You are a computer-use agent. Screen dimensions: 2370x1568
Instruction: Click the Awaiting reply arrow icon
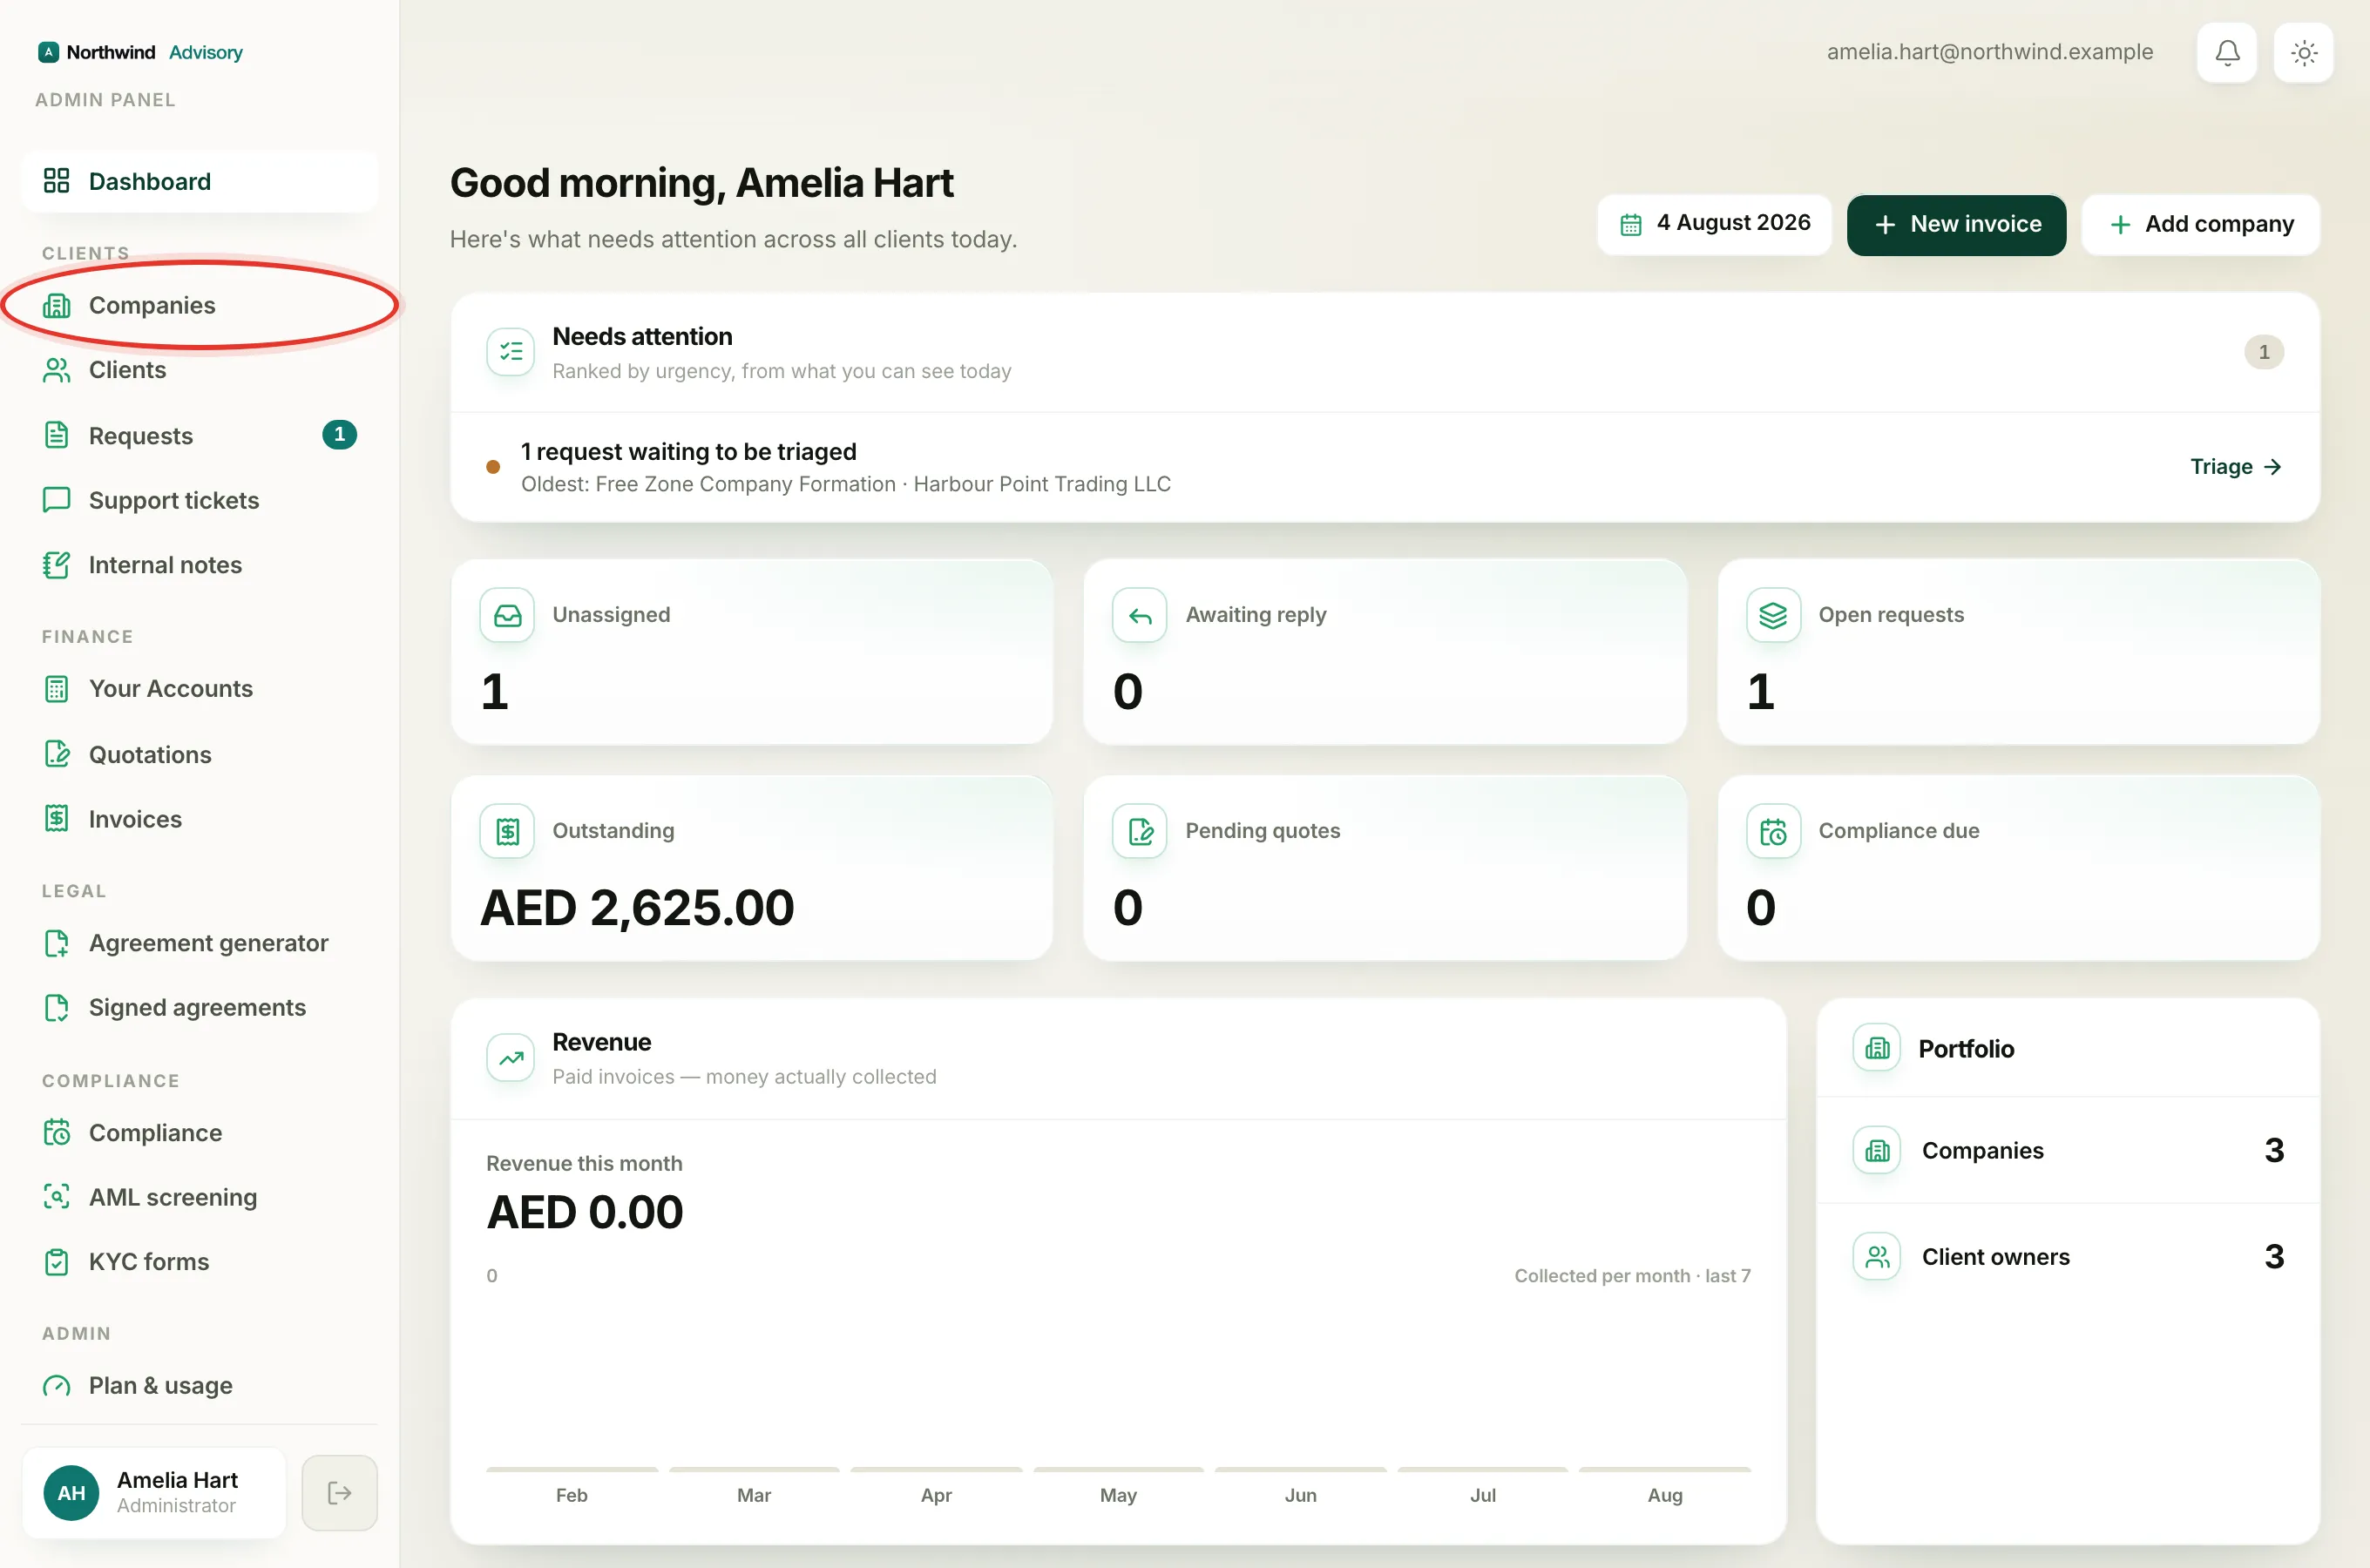pyautogui.click(x=1140, y=615)
